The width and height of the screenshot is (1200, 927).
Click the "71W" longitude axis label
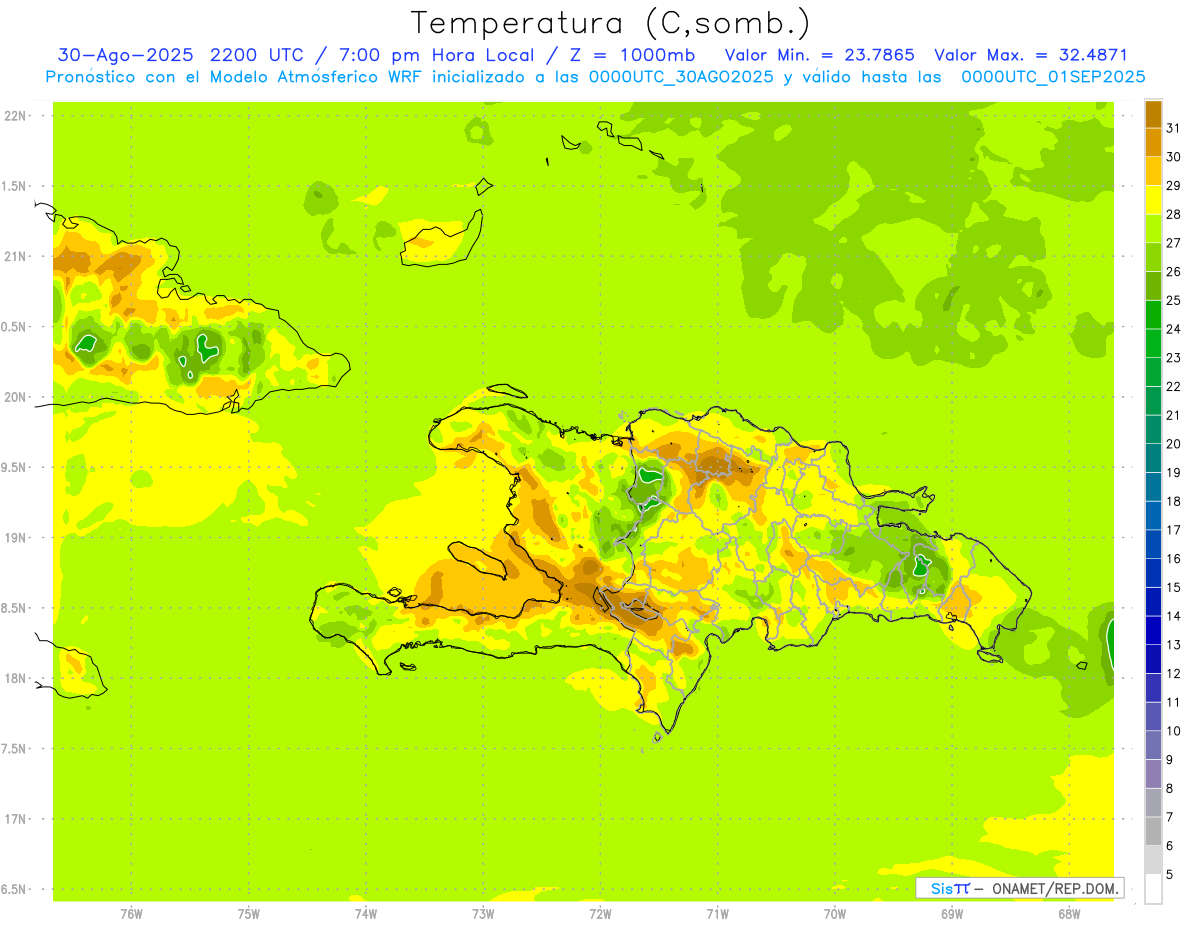[x=717, y=913]
